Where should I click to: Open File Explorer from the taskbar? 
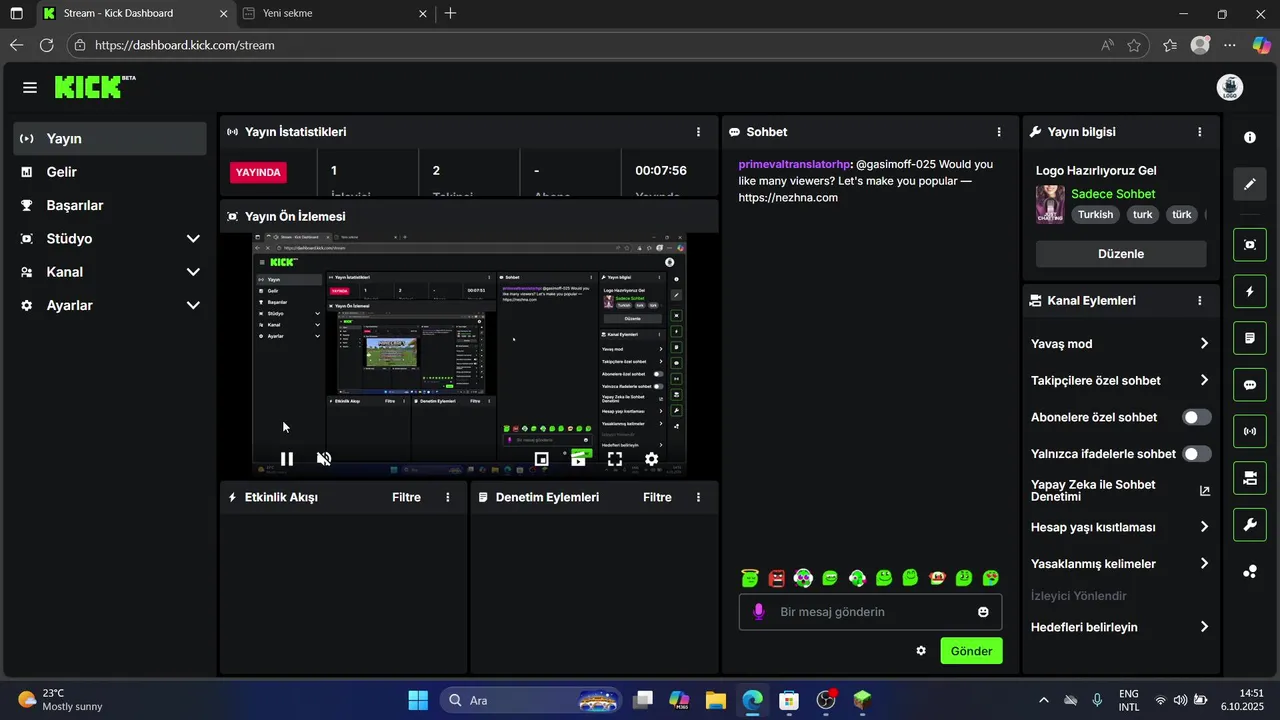coord(715,700)
